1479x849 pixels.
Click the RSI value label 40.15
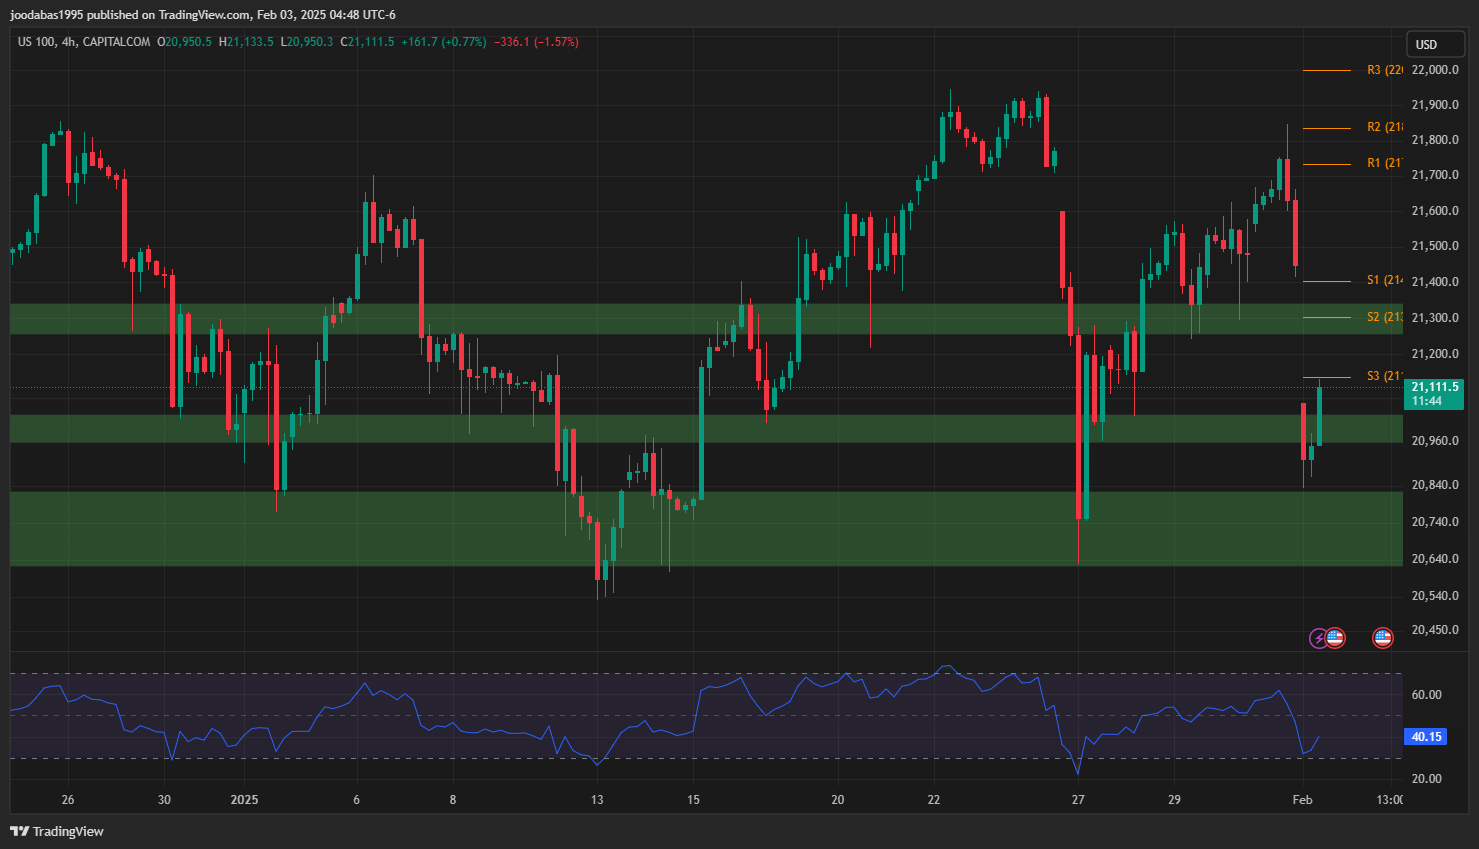tap(1426, 737)
